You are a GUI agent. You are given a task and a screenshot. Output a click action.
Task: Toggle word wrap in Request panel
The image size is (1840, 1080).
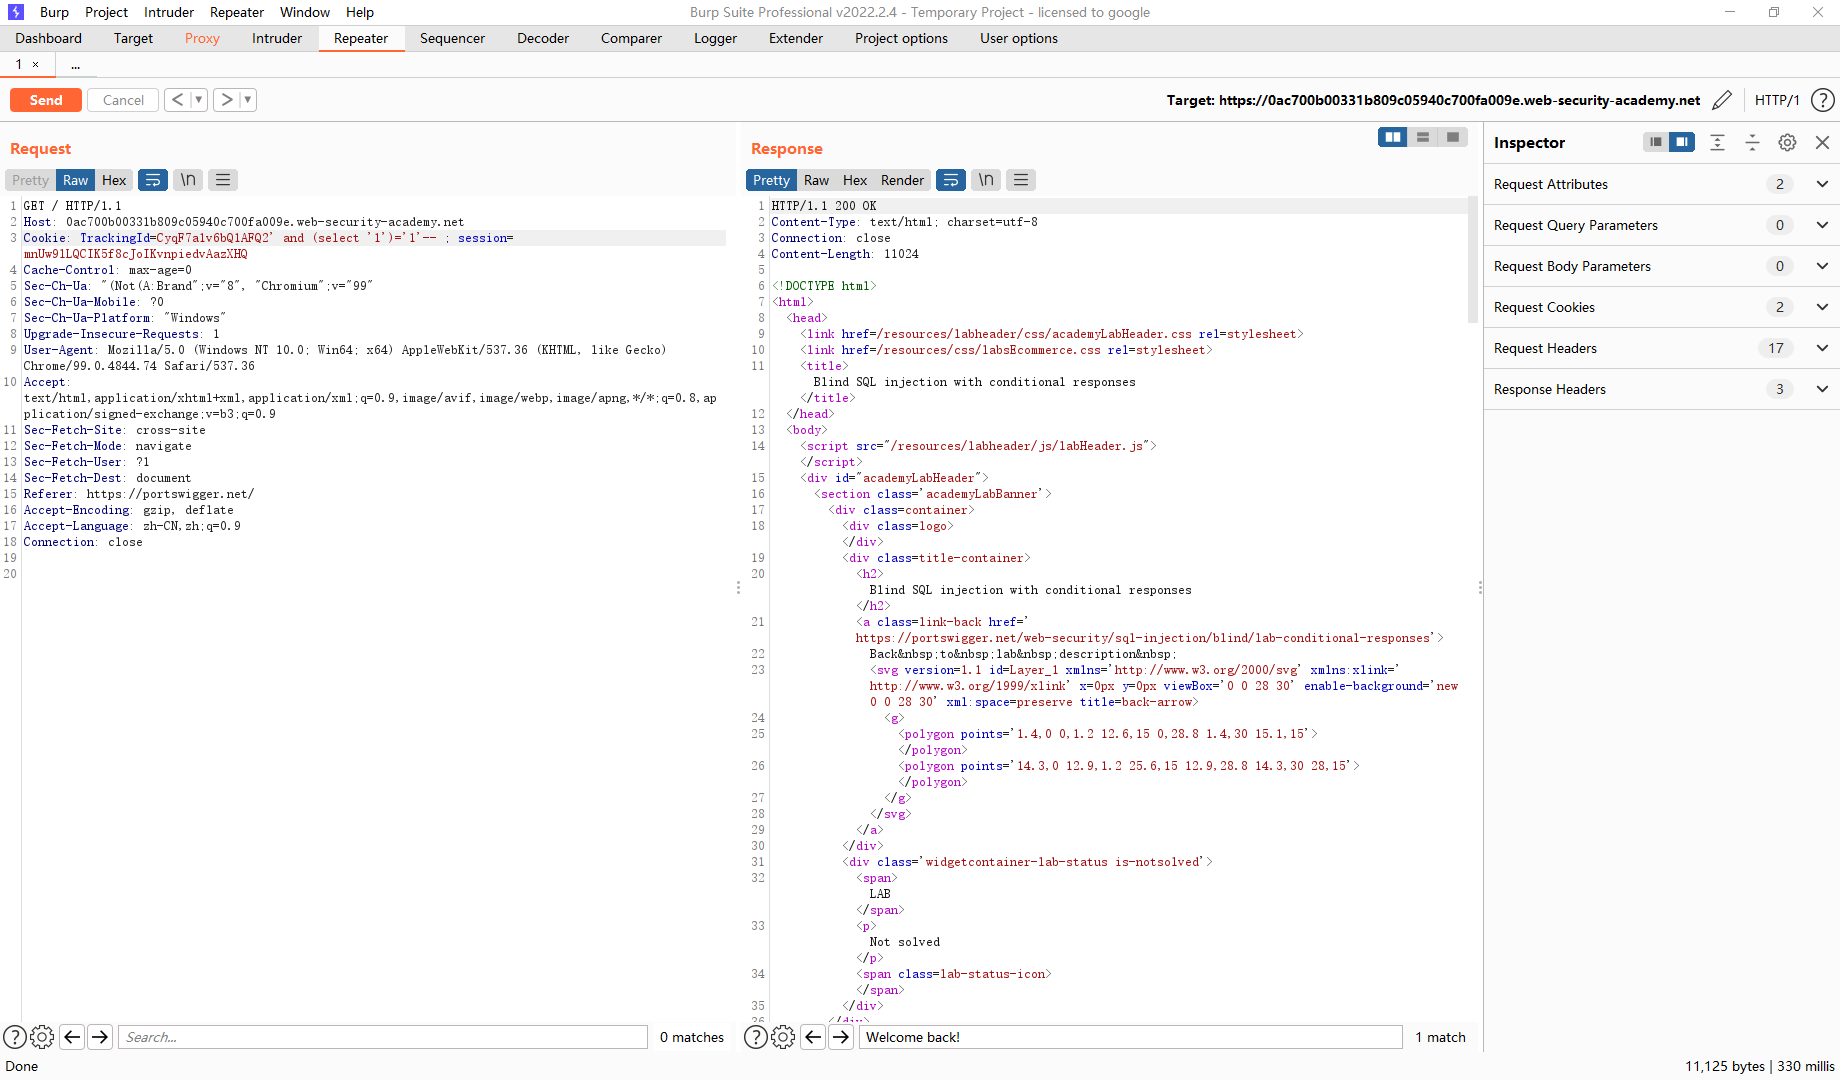pos(153,180)
